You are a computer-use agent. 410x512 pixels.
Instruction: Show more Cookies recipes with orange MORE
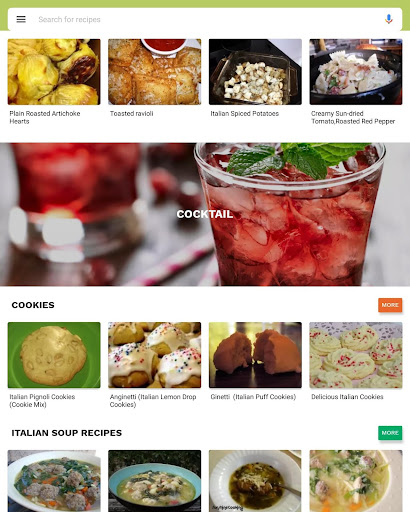coord(390,305)
